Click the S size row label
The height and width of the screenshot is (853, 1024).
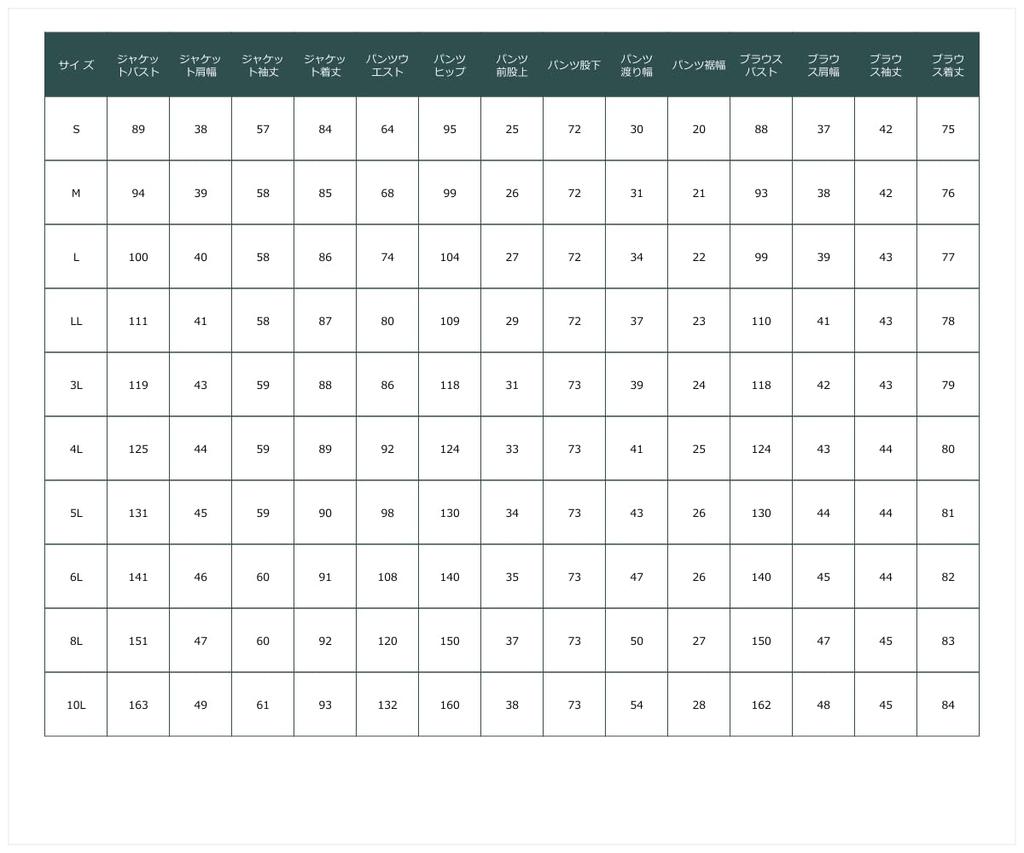click(76, 129)
